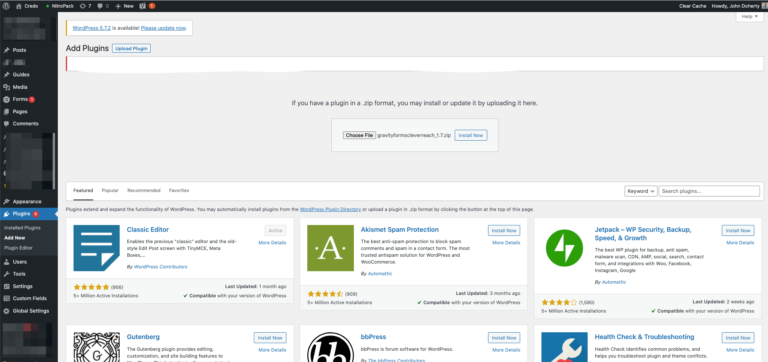Image resolution: width=768 pixels, height=362 pixels.
Task: Click the Jetpack plugin logo
Action: 564,248
